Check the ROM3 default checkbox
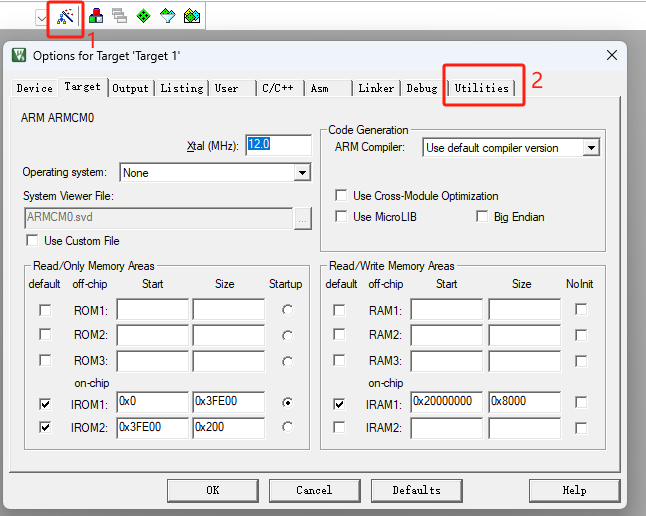Viewport: 646px width, 516px height. (x=45, y=360)
